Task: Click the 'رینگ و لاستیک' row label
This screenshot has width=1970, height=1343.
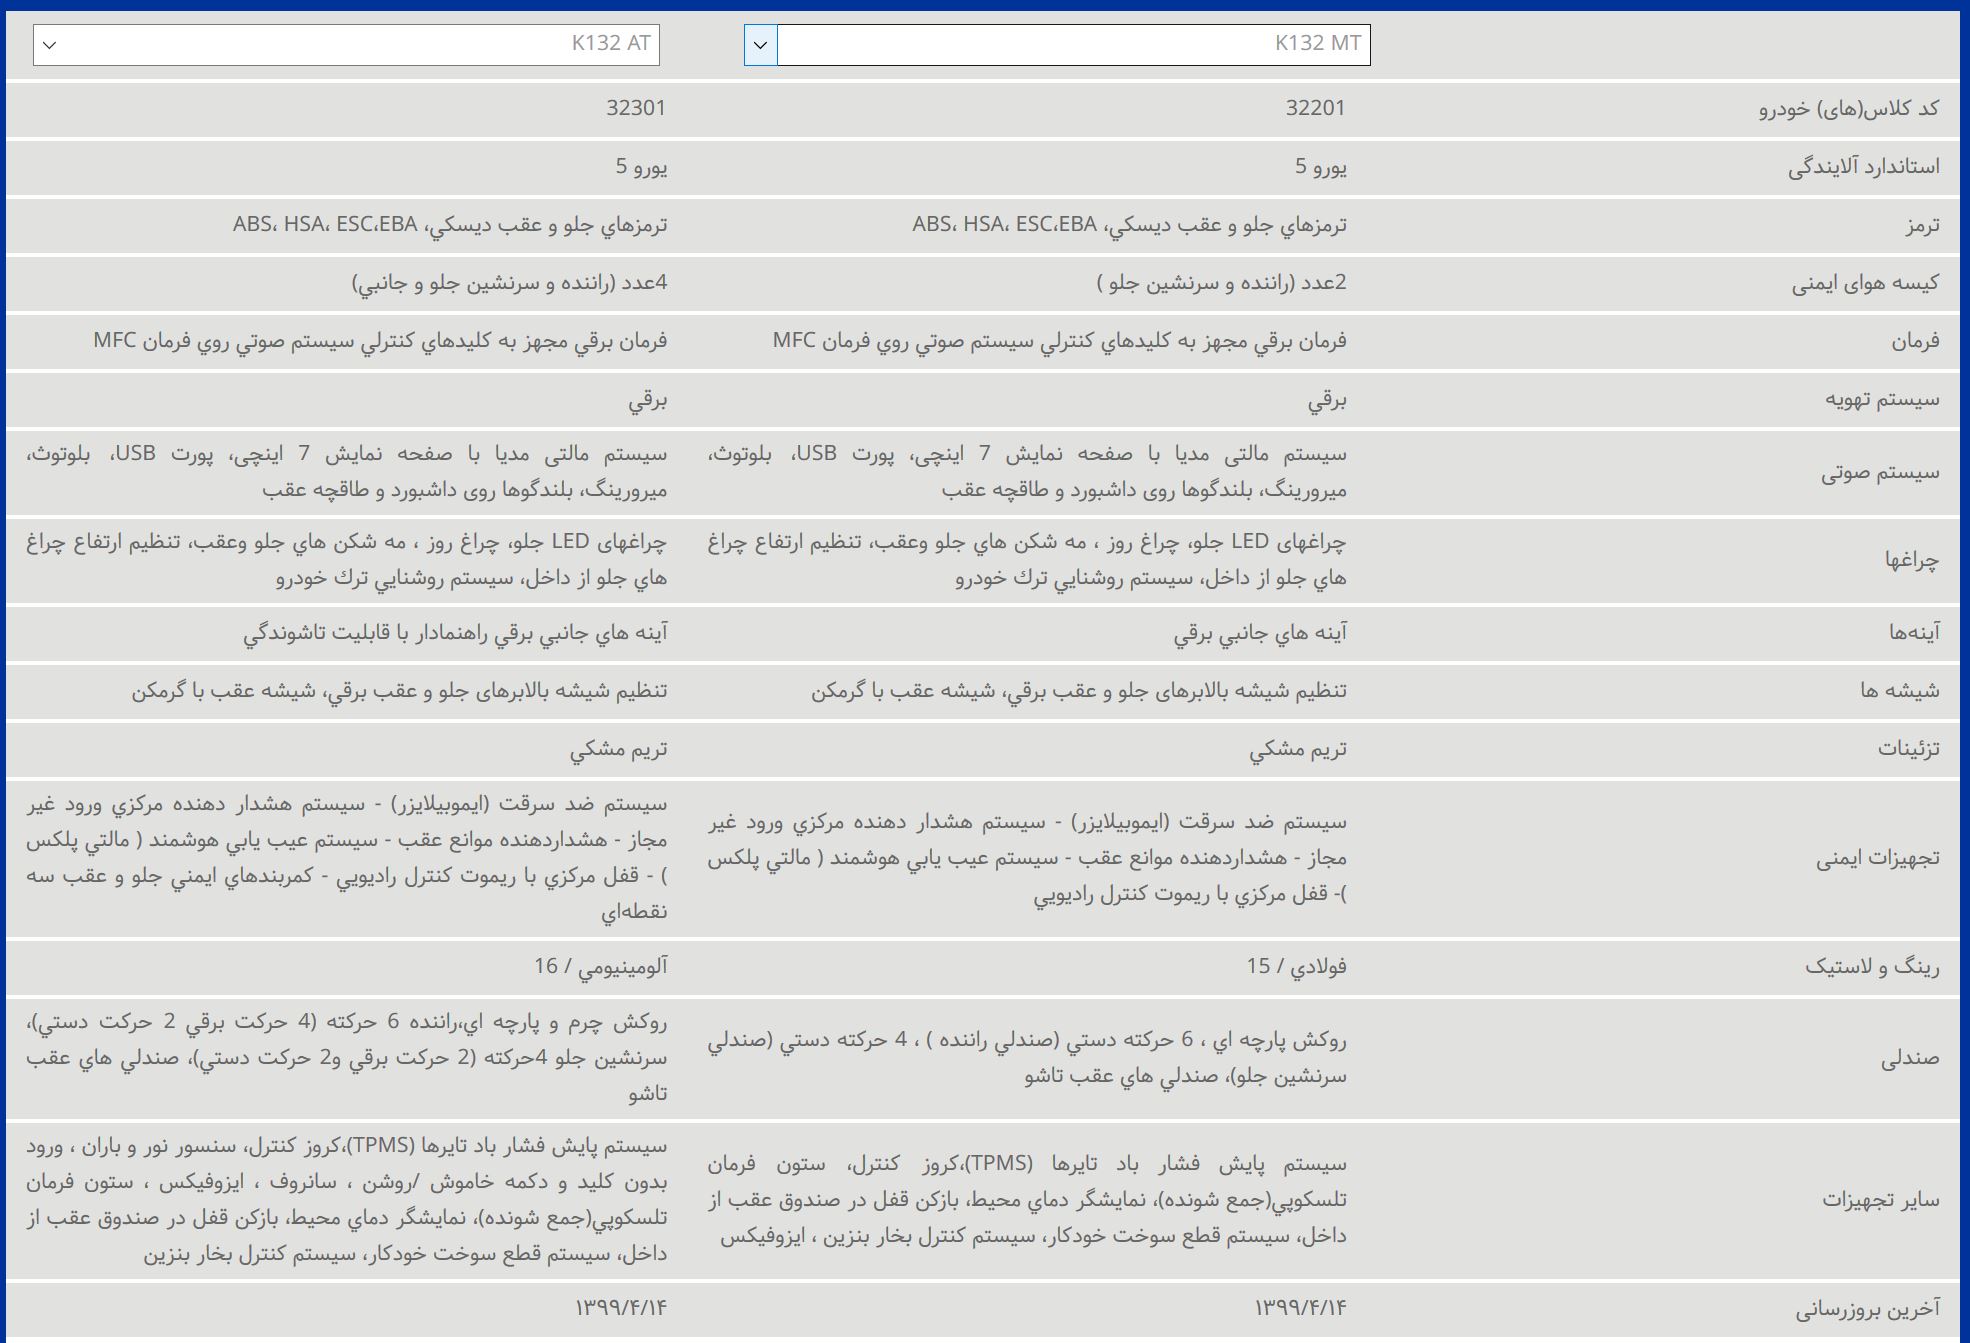Action: click(x=1871, y=966)
